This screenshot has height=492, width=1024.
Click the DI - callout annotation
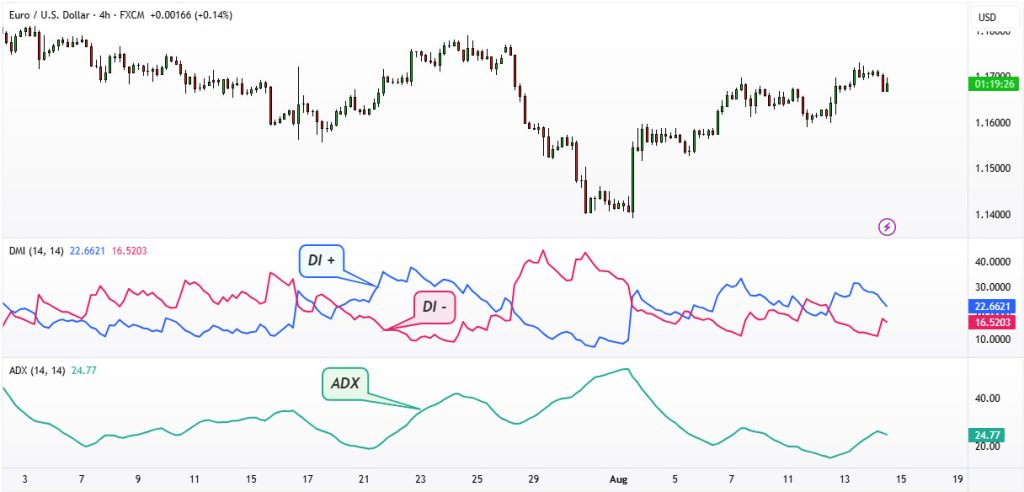[434, 307]
